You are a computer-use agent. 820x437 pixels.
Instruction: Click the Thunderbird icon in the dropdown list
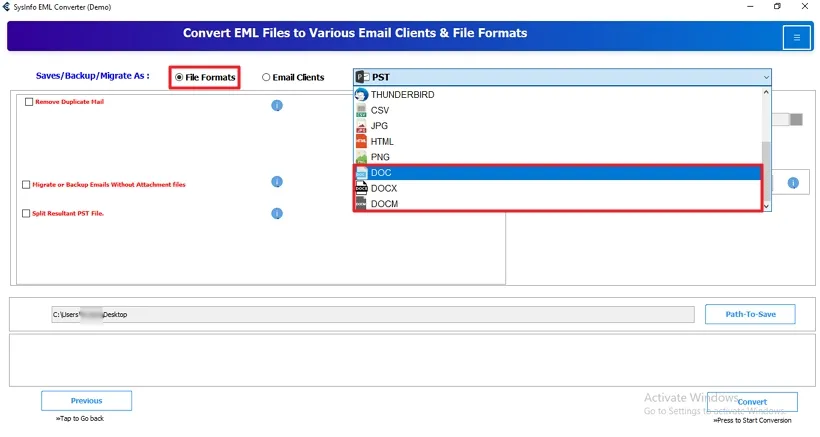[361, 95]
